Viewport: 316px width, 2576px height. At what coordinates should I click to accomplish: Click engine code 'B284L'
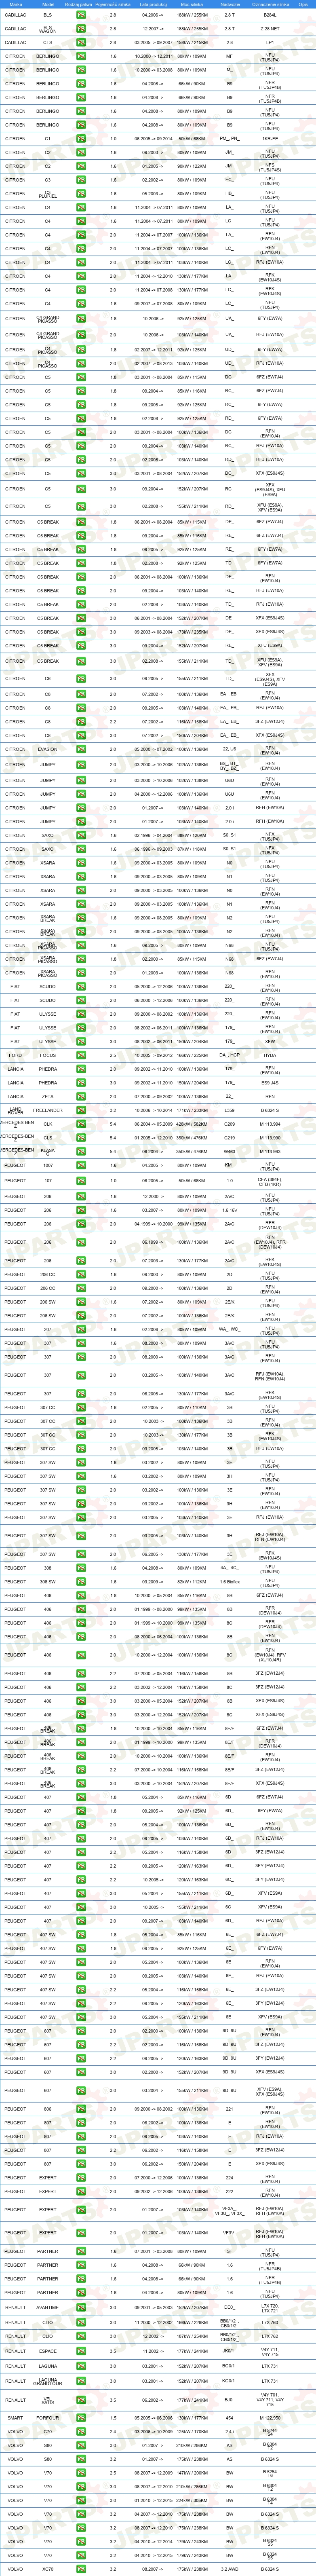click(270, 15)
